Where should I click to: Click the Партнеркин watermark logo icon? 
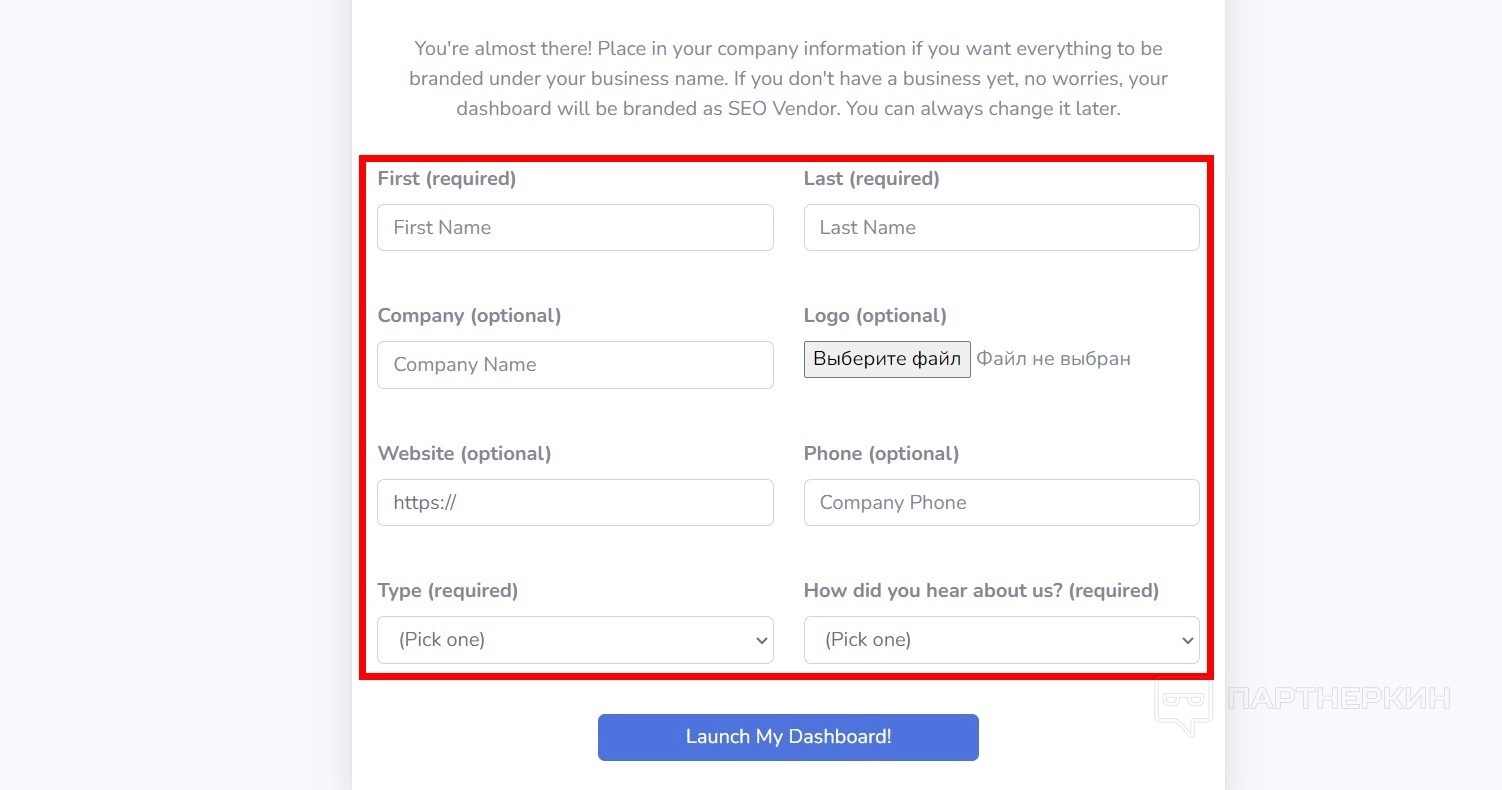click(x=1183, y=703)
